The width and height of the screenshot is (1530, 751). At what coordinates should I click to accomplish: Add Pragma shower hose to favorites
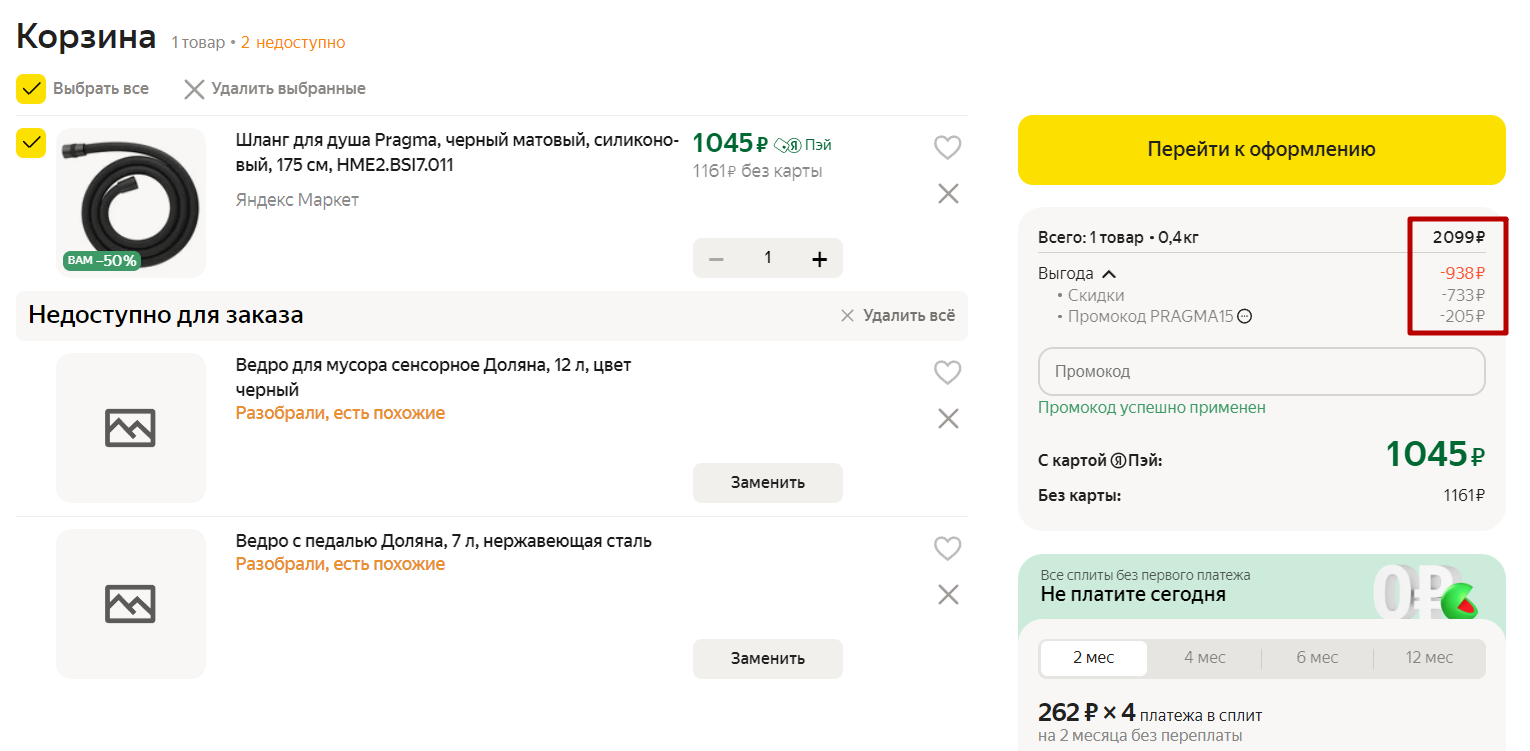tap(946, 147)
